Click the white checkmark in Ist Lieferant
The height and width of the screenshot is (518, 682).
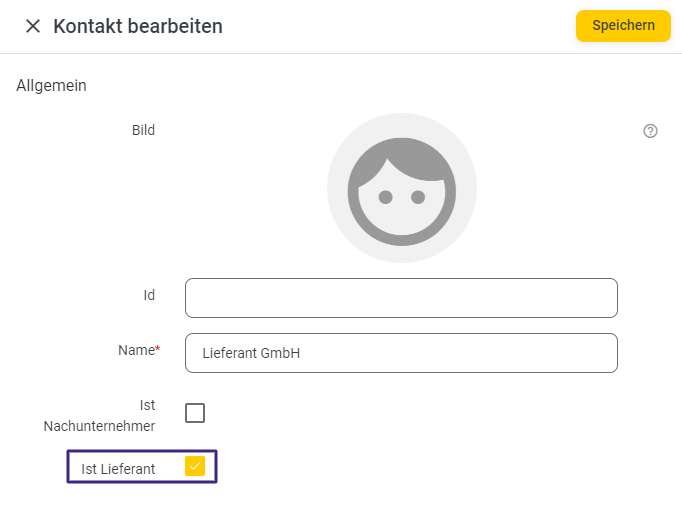[195, 467]
